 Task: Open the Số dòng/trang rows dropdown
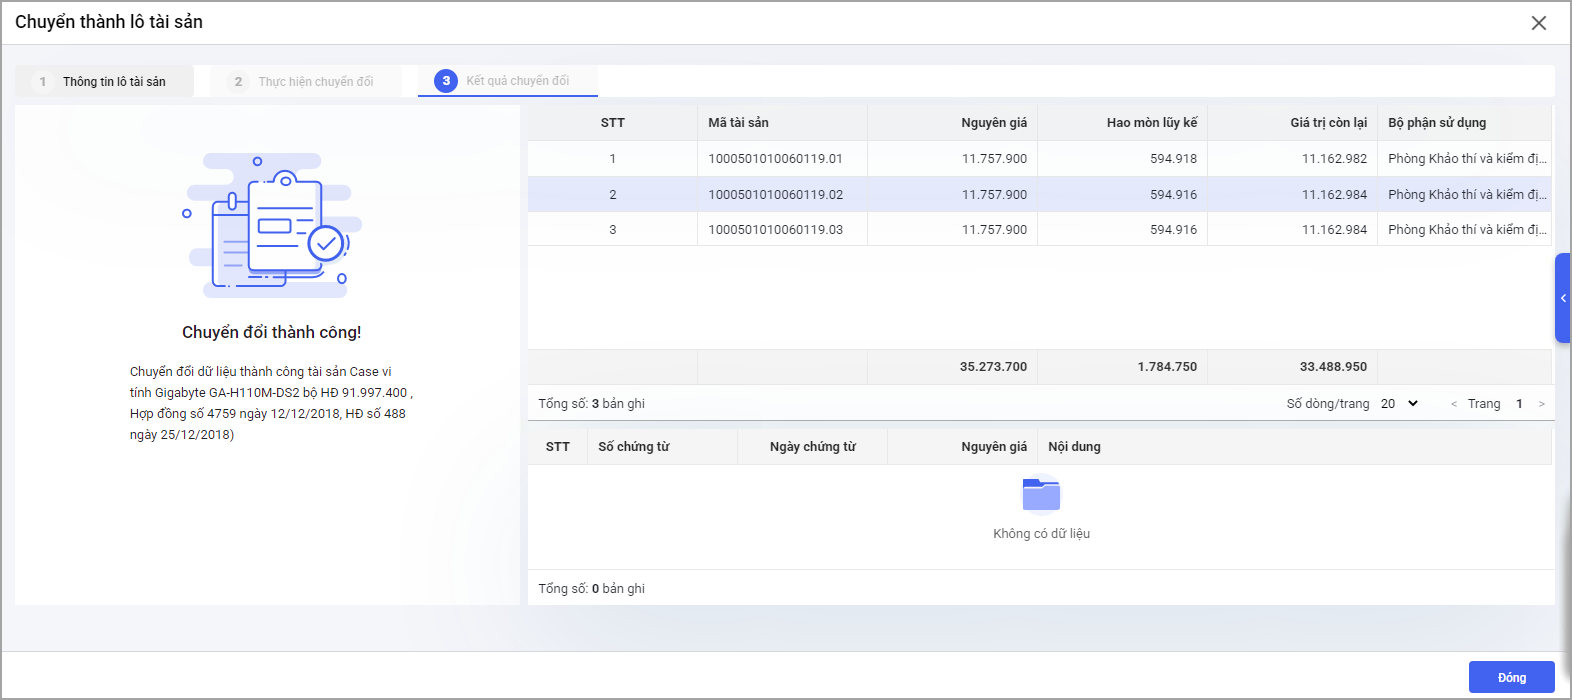[x=1400, y=404]
